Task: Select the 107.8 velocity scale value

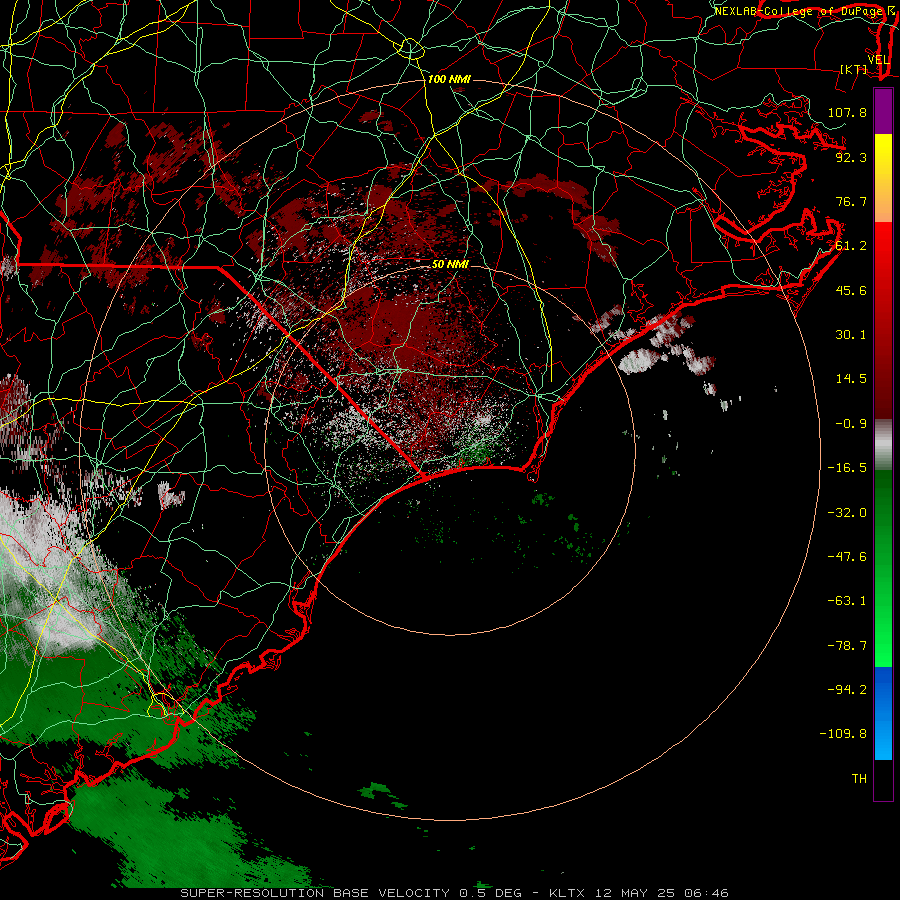Action: [847, 112]
